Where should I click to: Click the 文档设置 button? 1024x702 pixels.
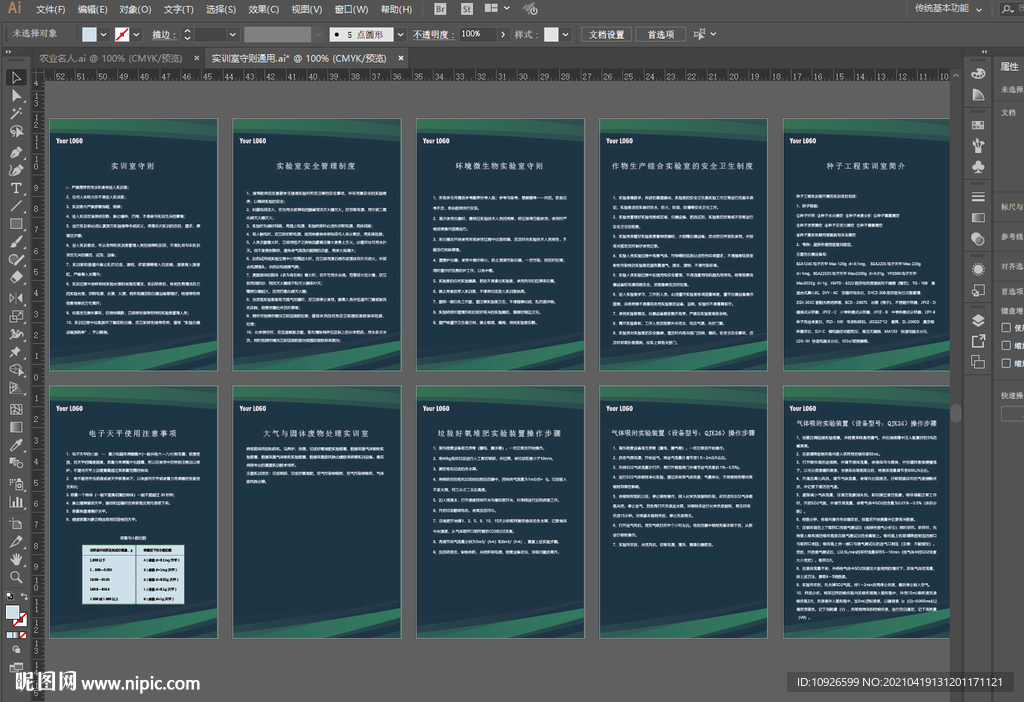click(606, 35)
